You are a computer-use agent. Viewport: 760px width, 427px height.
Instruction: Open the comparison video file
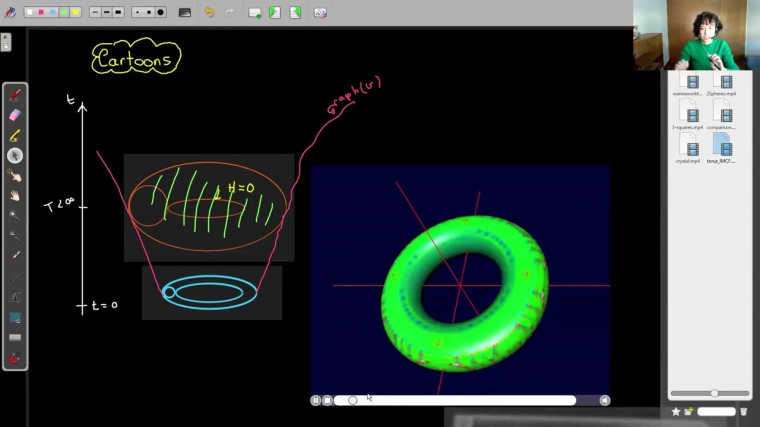[721, 114]
